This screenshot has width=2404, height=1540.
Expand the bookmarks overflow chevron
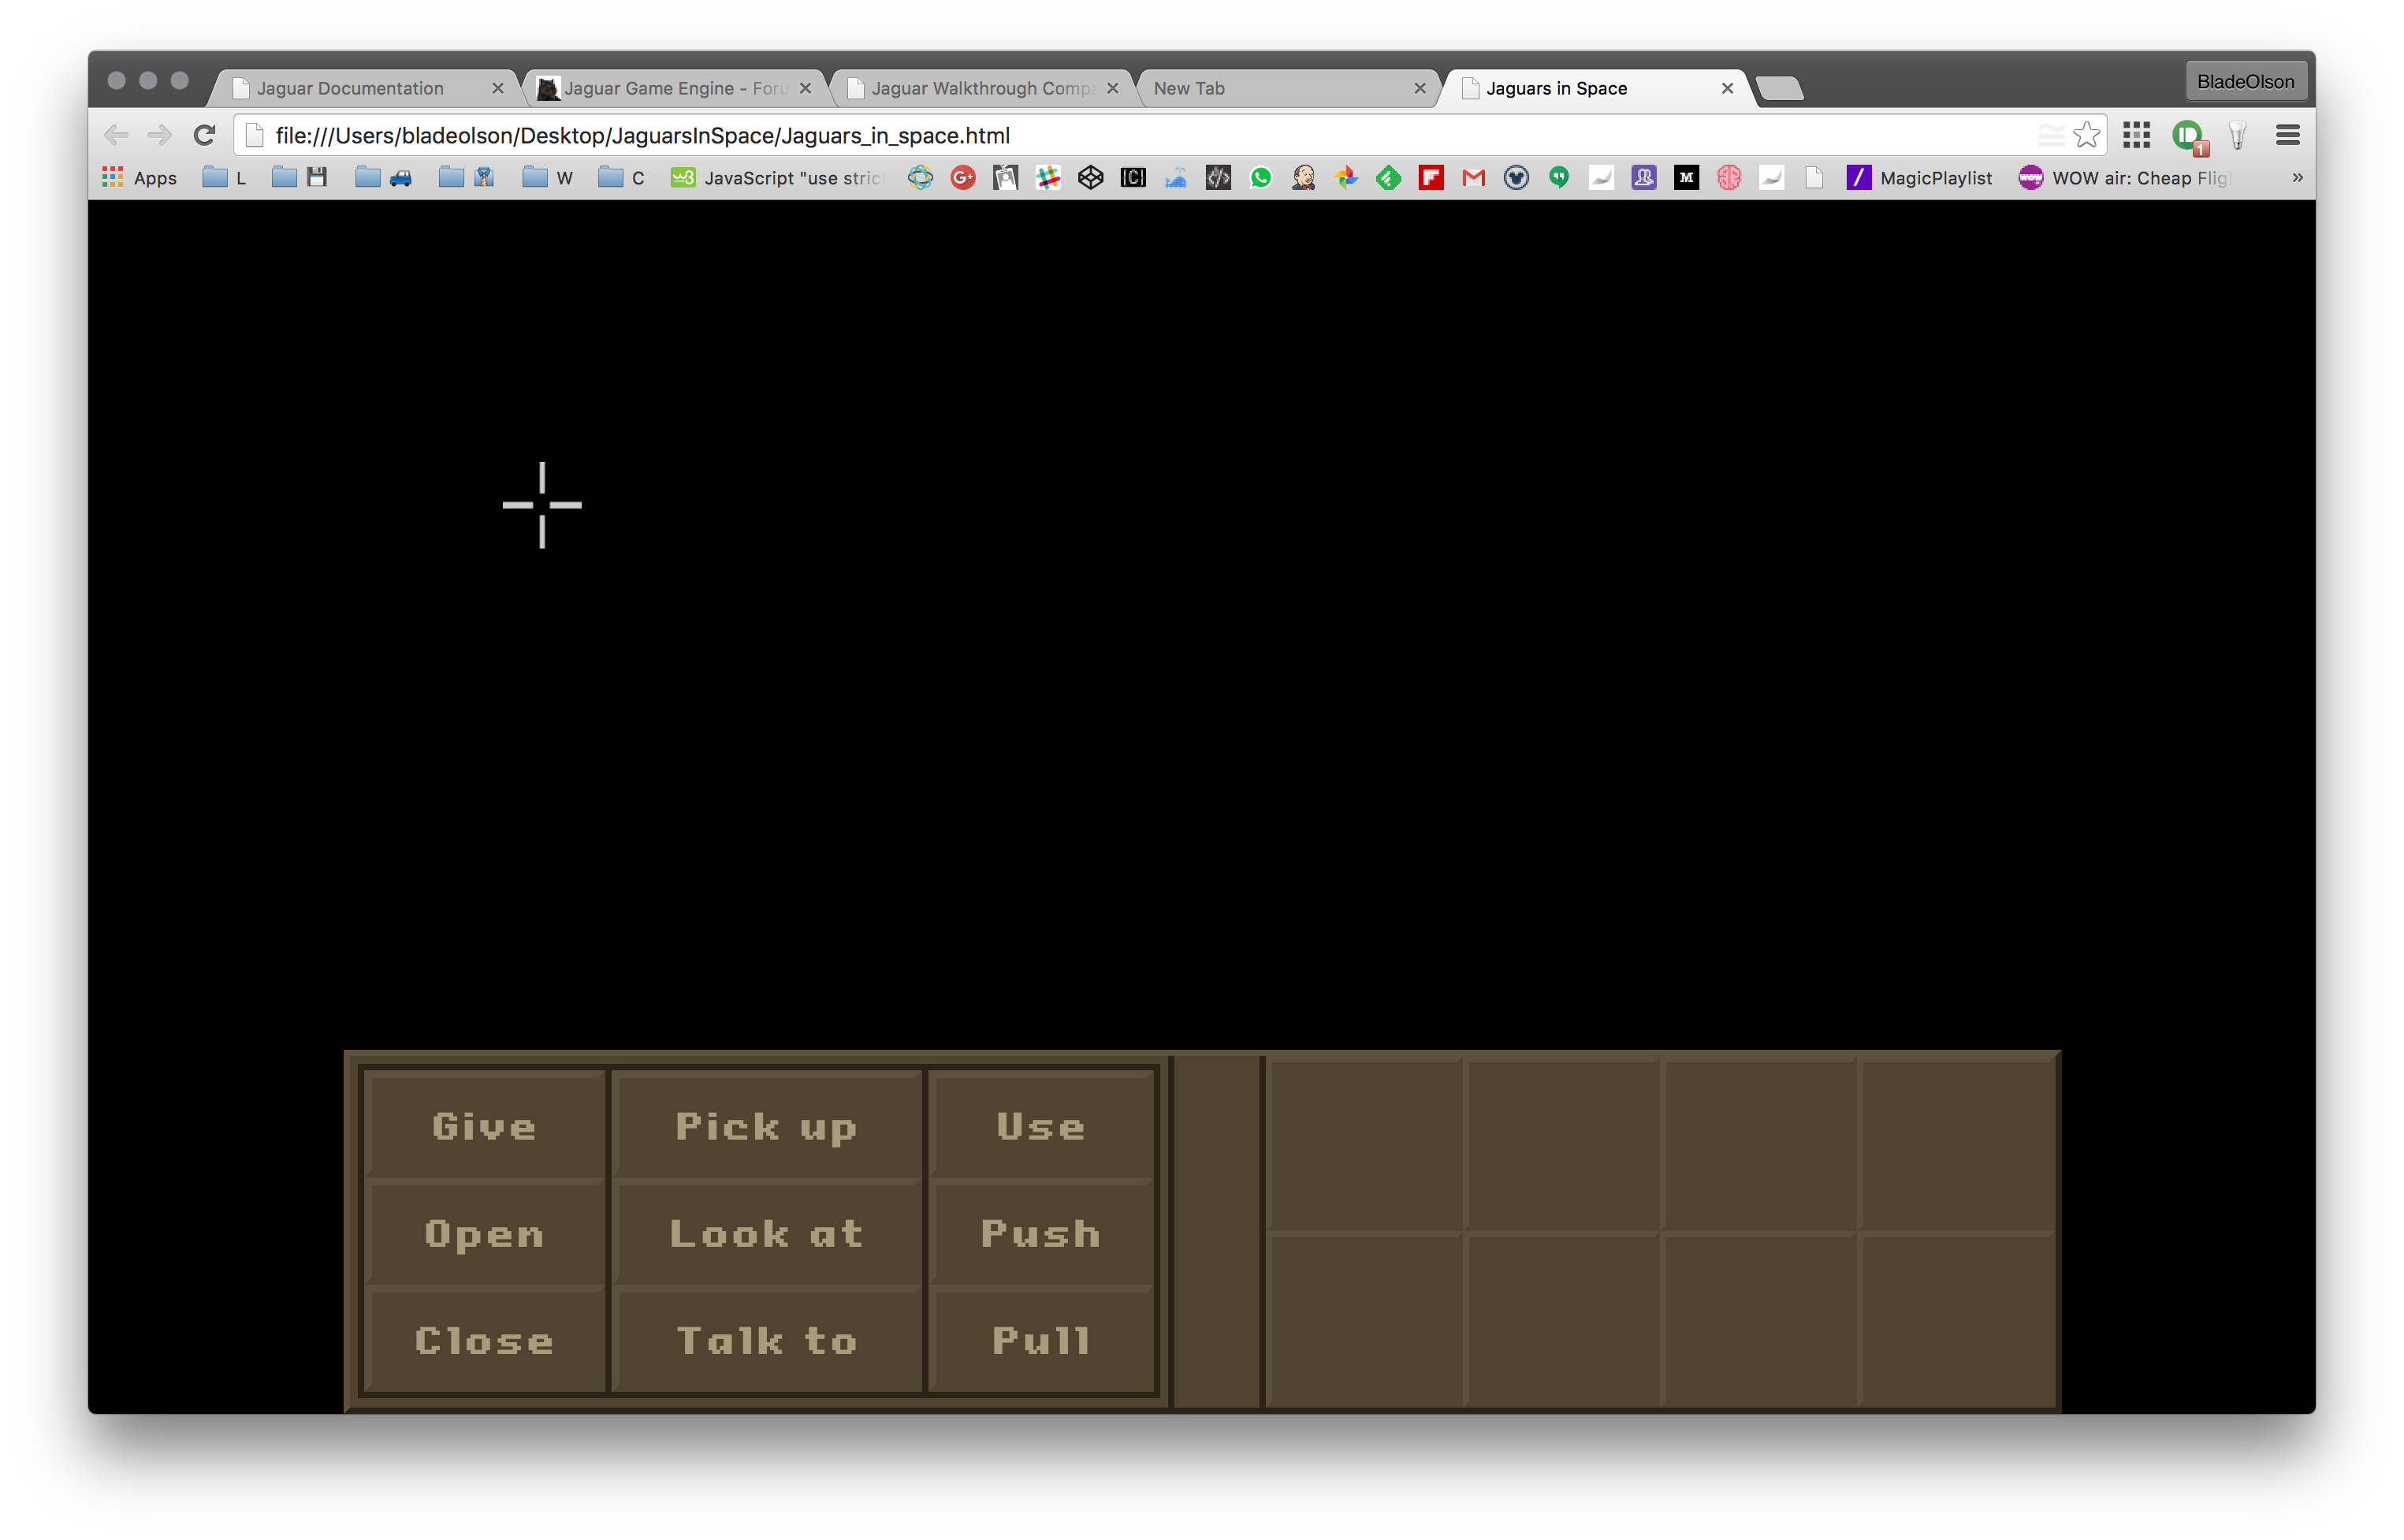pos(2297,178)
